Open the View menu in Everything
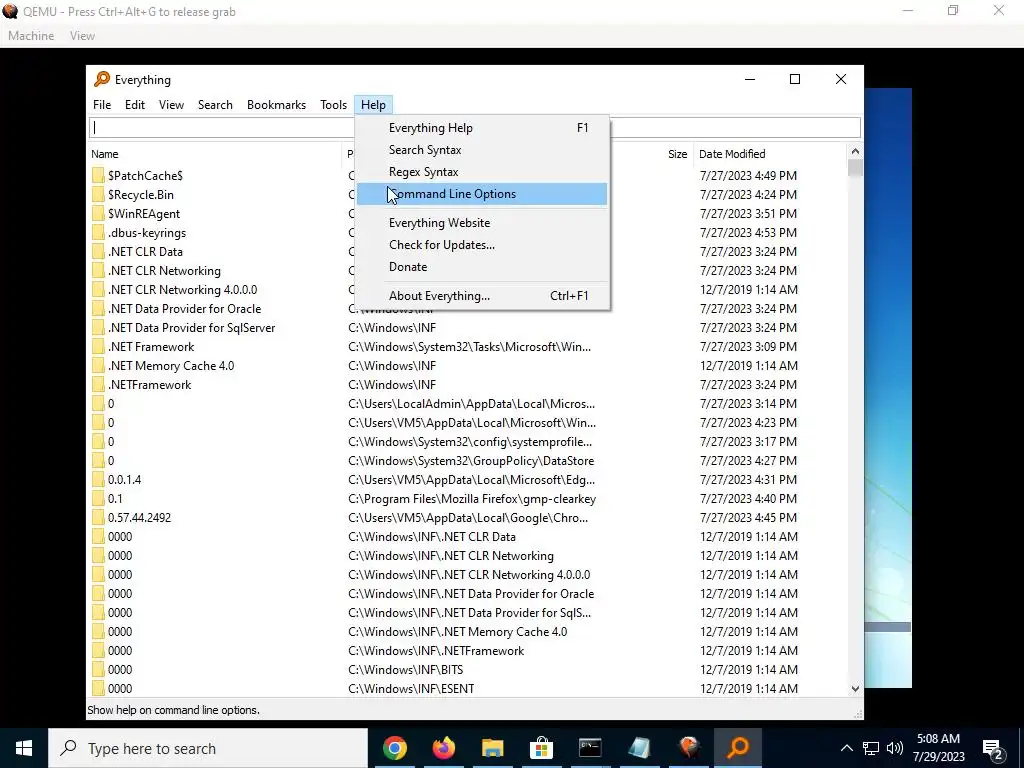This screenshot has width=1024, height=768. 171,104
